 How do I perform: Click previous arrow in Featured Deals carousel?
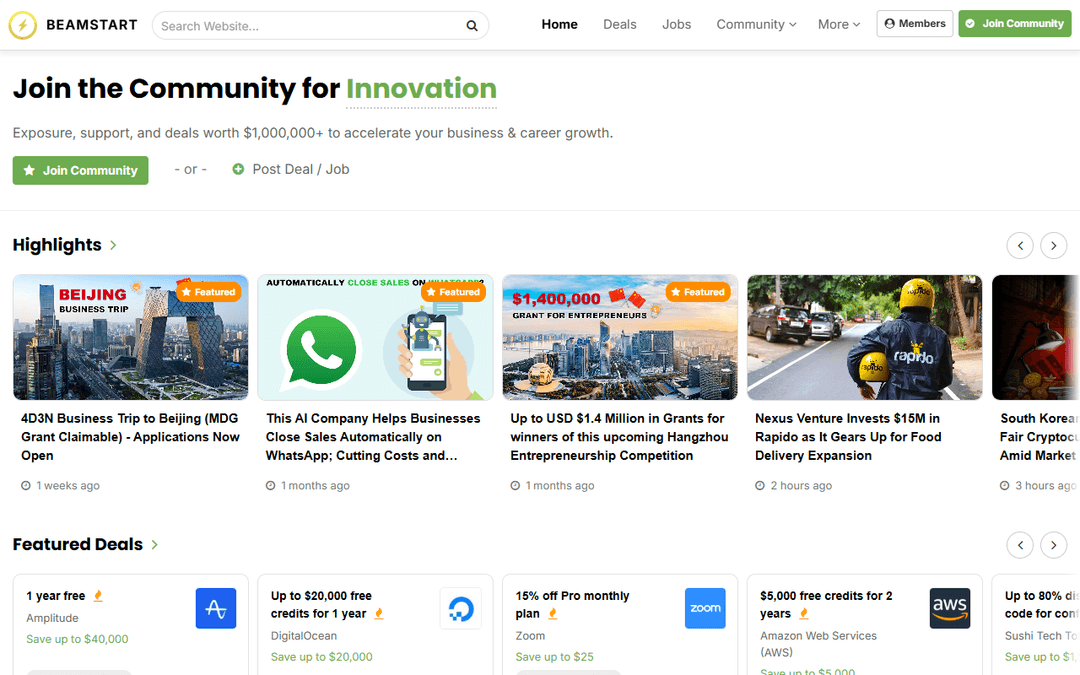coord(1020,546)
